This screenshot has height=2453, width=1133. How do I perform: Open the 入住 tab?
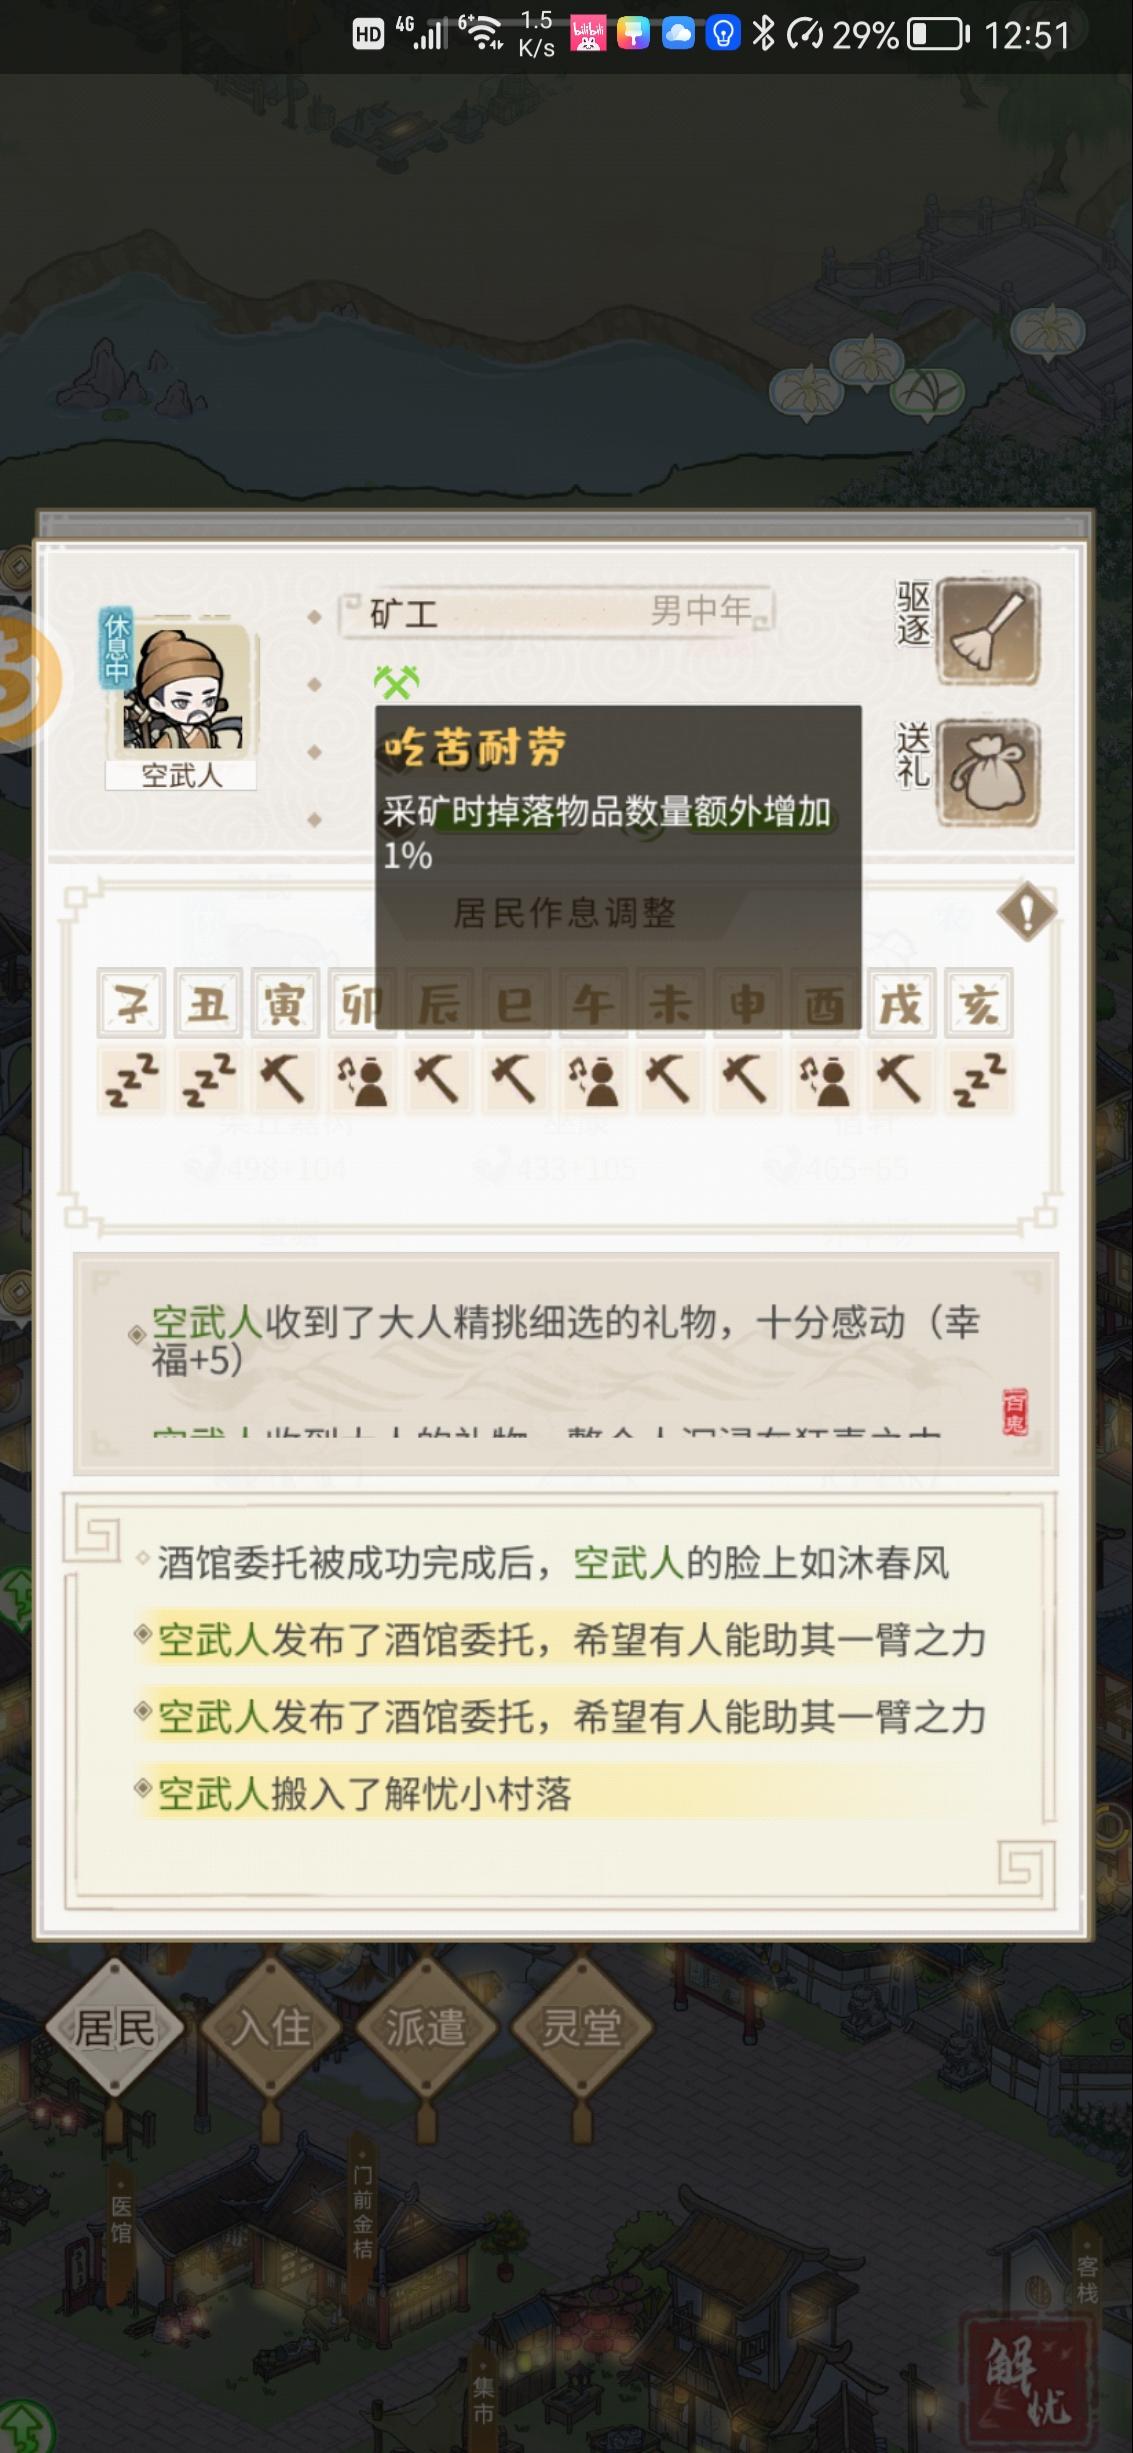(x=271, y=2027)
